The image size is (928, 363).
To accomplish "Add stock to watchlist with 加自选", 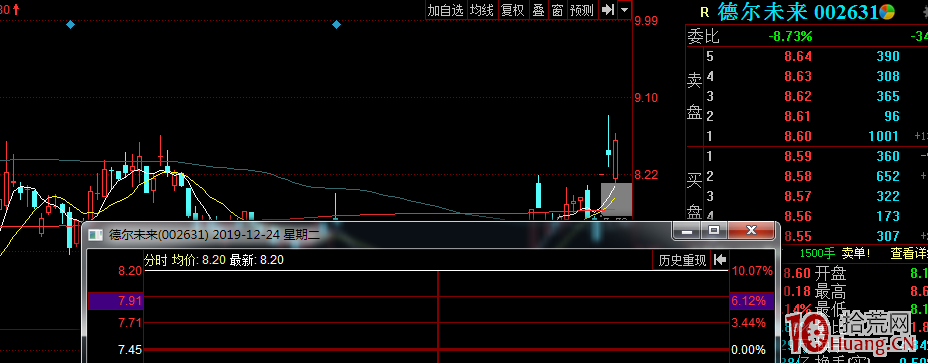I will click(446, 9).
